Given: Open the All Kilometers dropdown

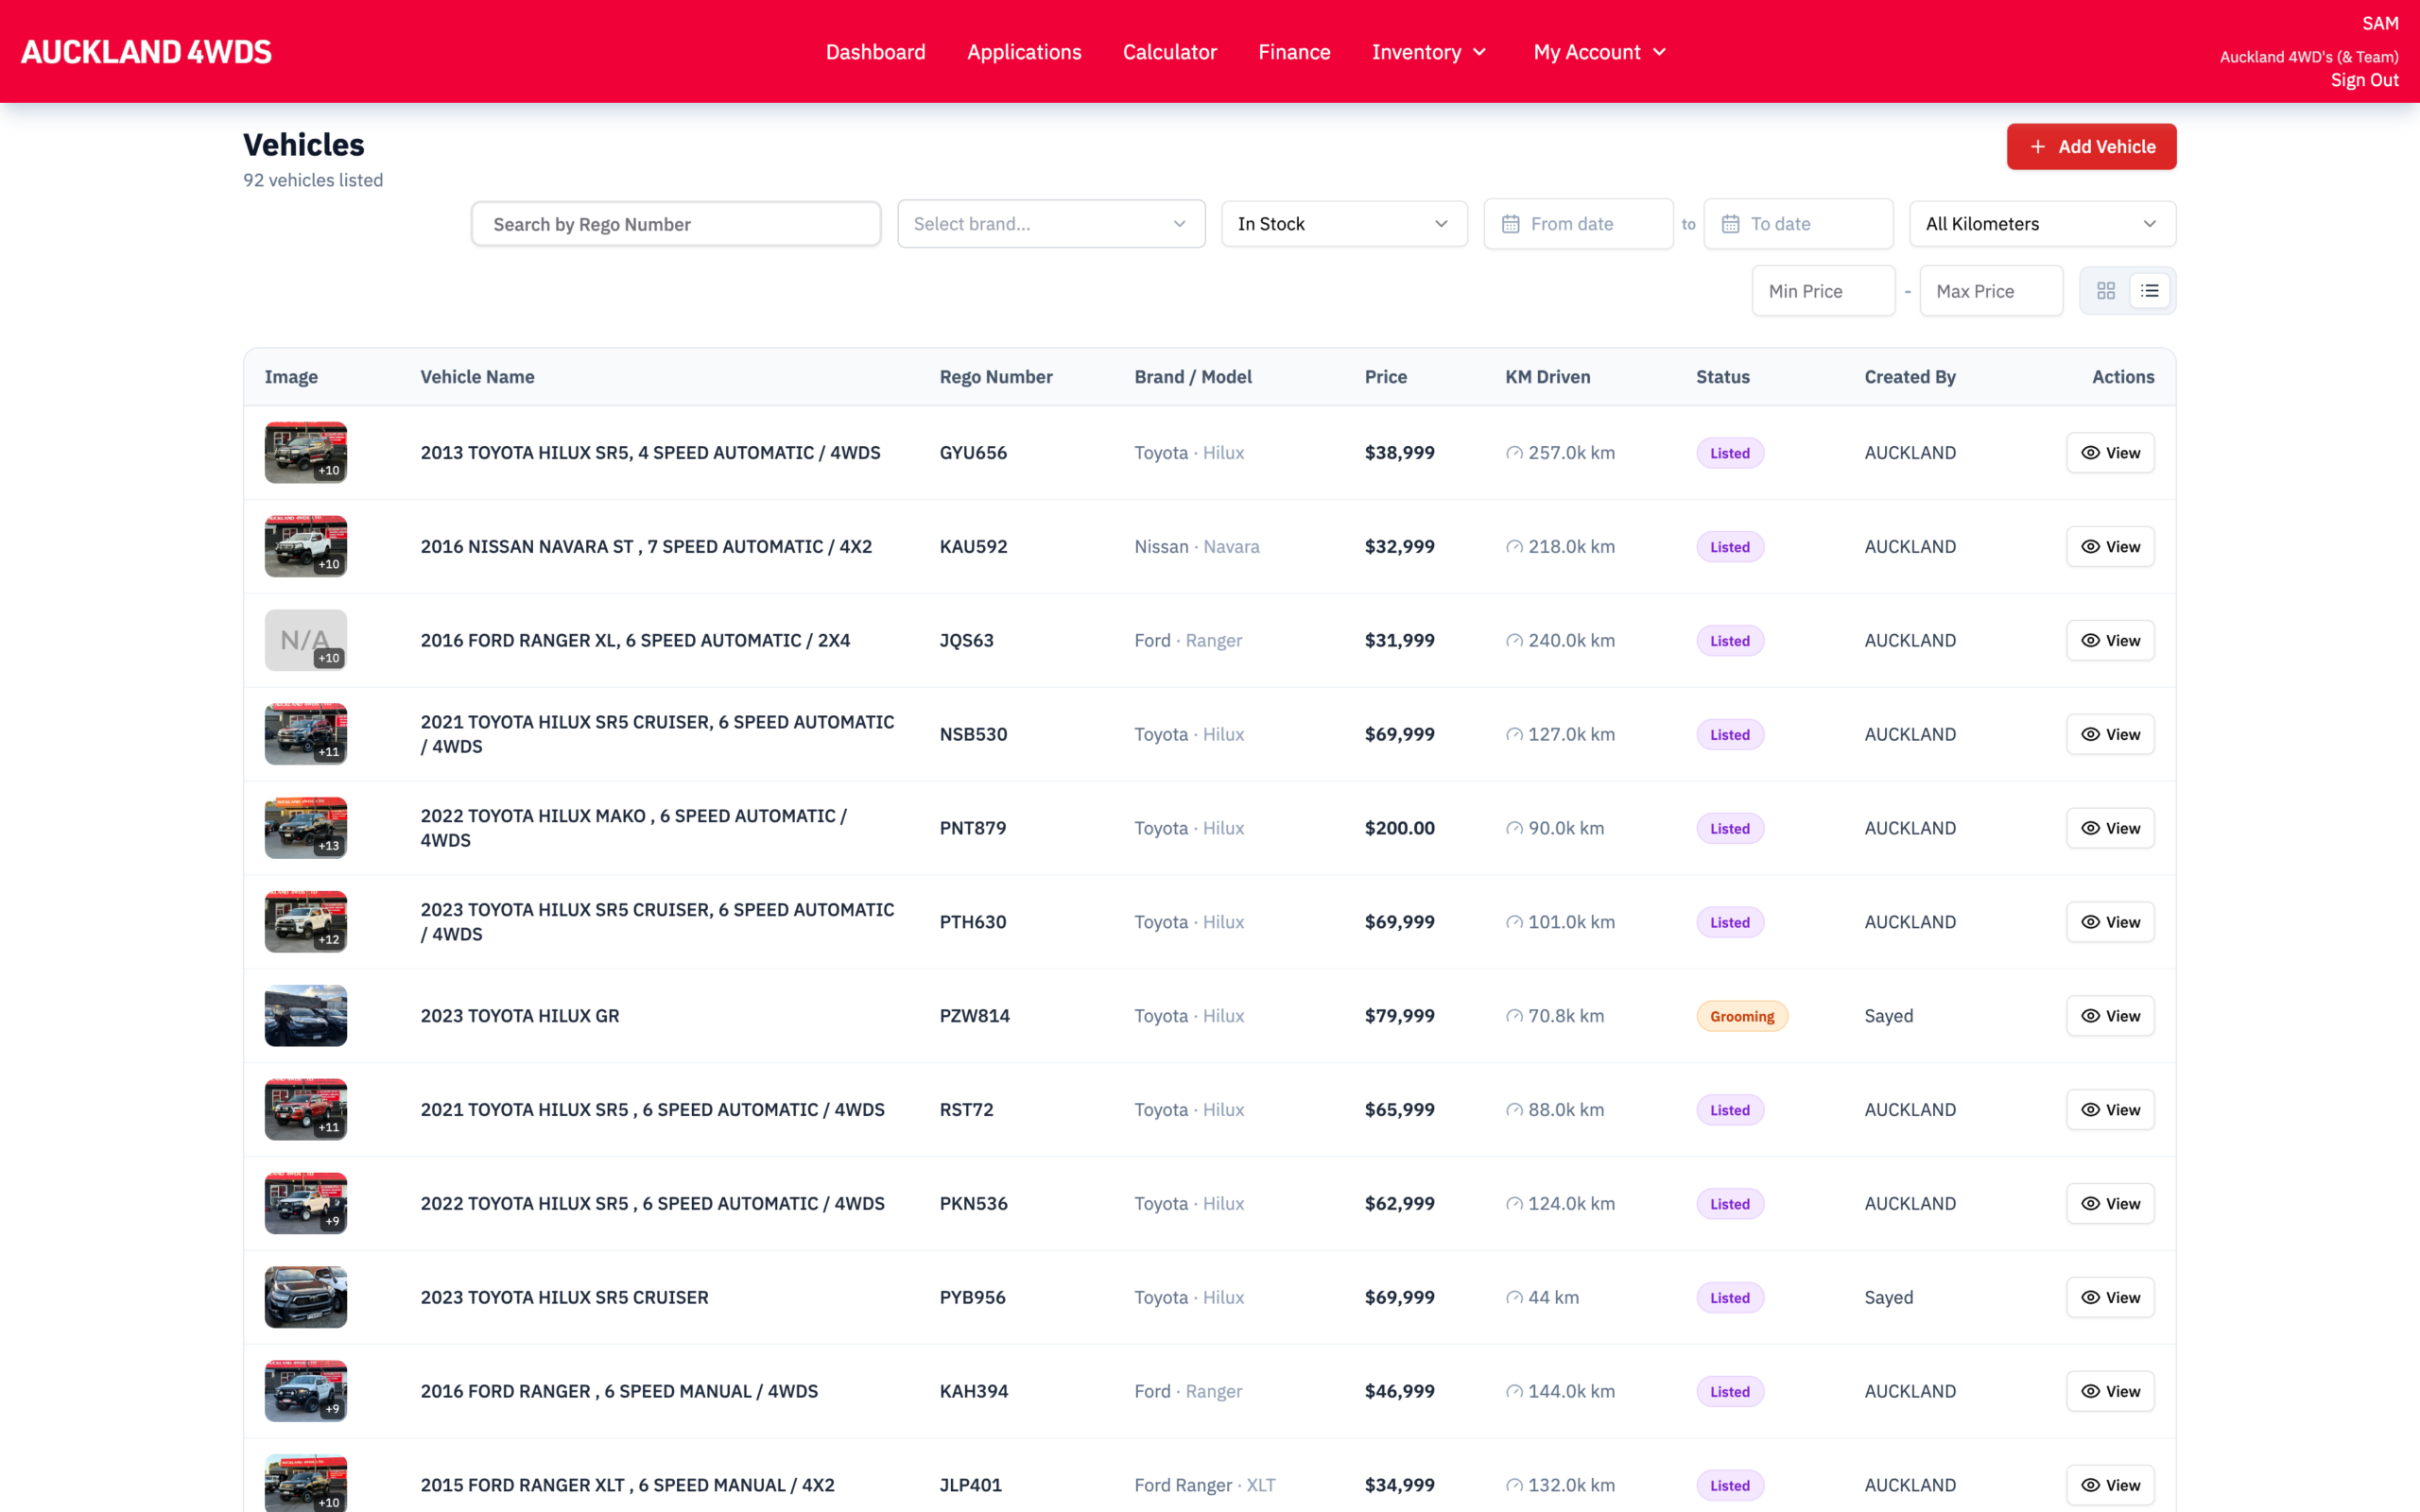Looking at the screenshot, I should click(x=2042, y=224).
